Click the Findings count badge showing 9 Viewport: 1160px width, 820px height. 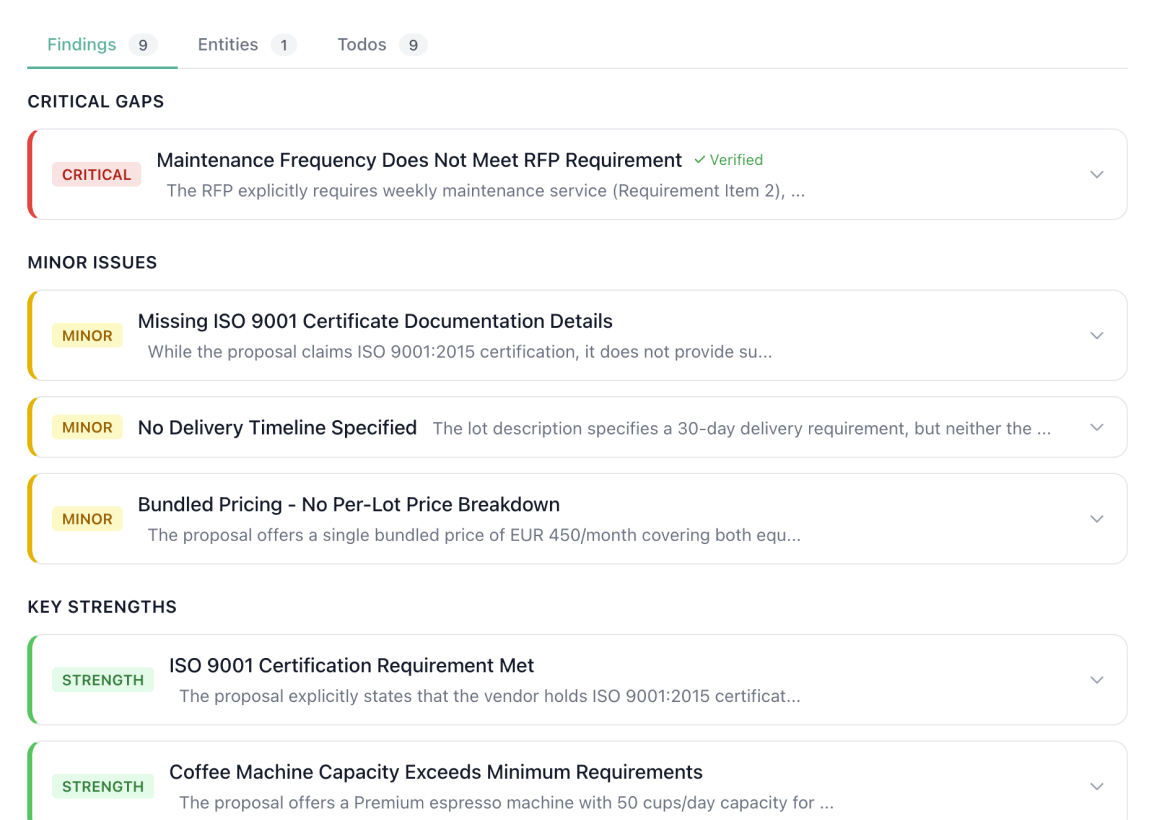143,45
